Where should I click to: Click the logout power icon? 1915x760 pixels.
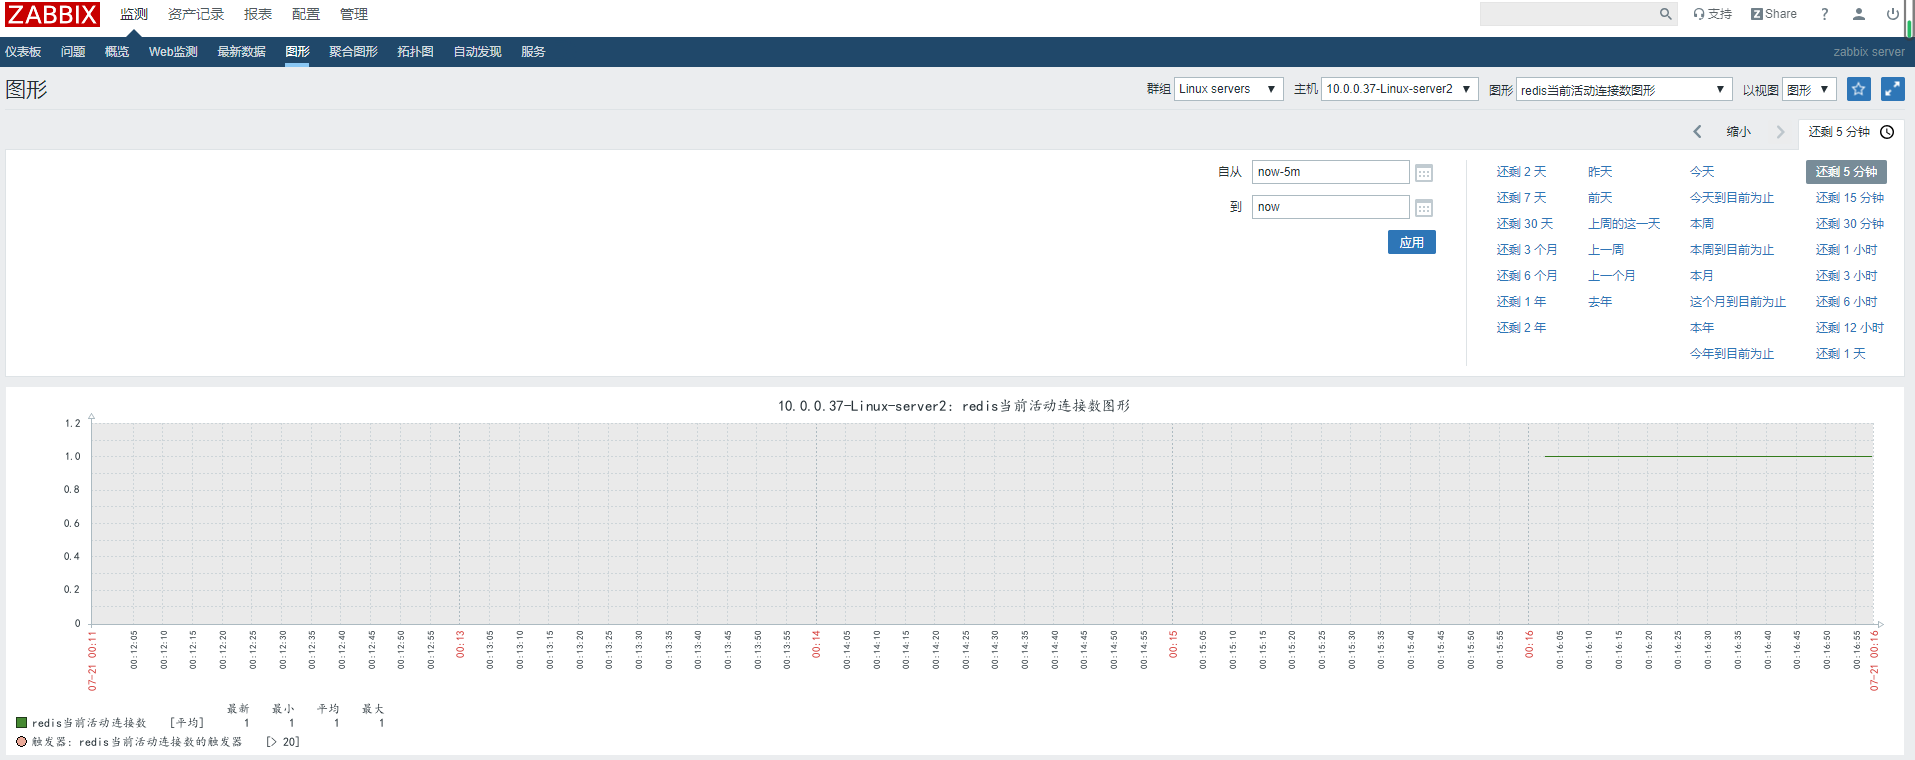coord(1893,14)
